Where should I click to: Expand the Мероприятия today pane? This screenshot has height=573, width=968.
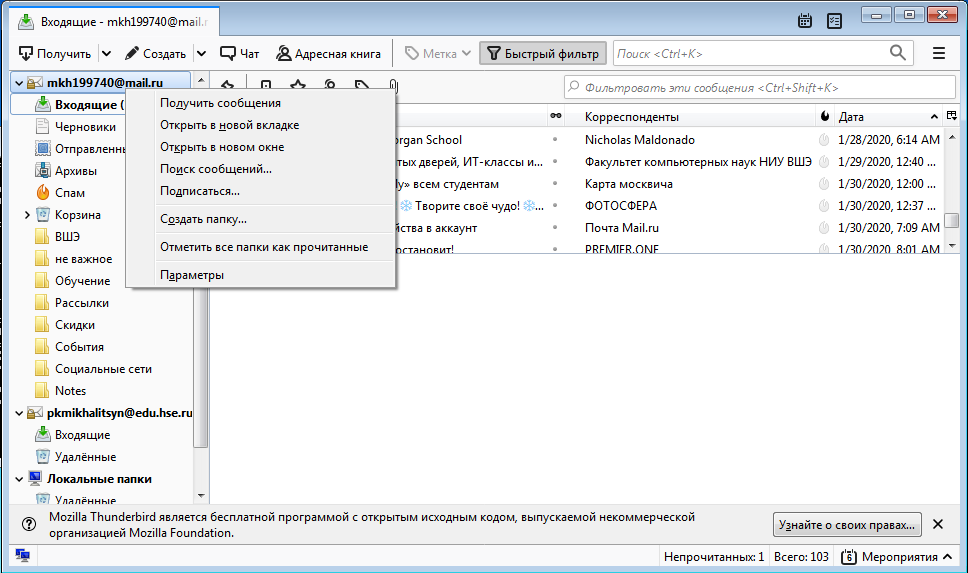click(896, 557)
